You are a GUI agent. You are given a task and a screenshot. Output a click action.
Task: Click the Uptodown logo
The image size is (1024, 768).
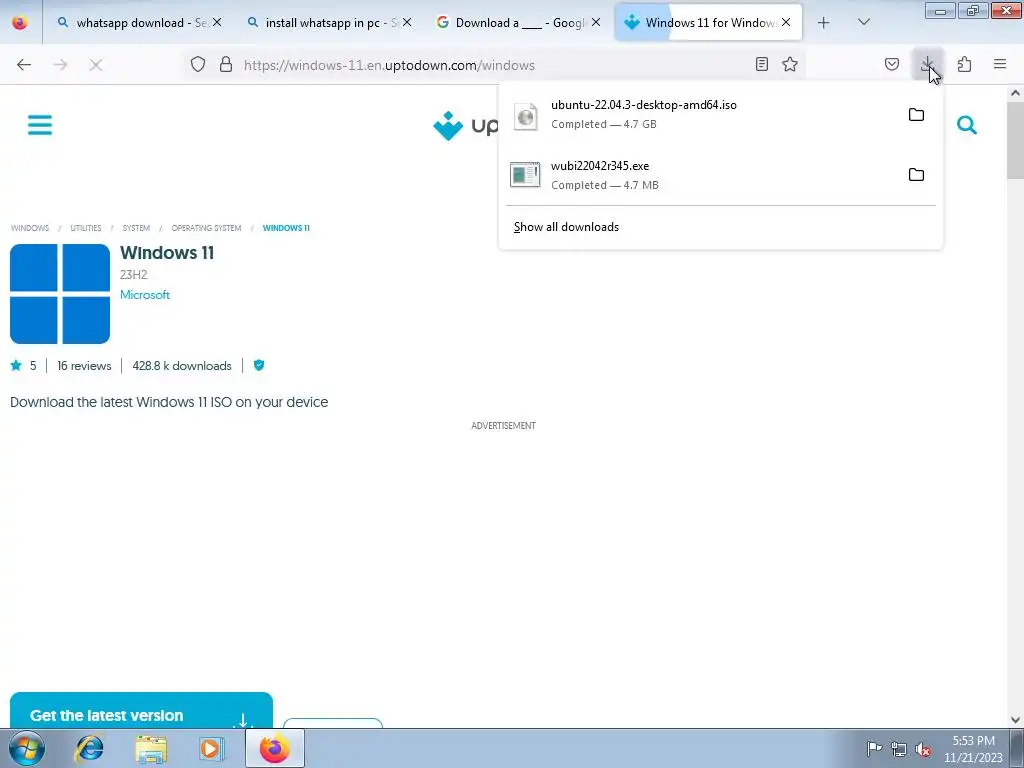pyautogui.click(x=465, y=125)
